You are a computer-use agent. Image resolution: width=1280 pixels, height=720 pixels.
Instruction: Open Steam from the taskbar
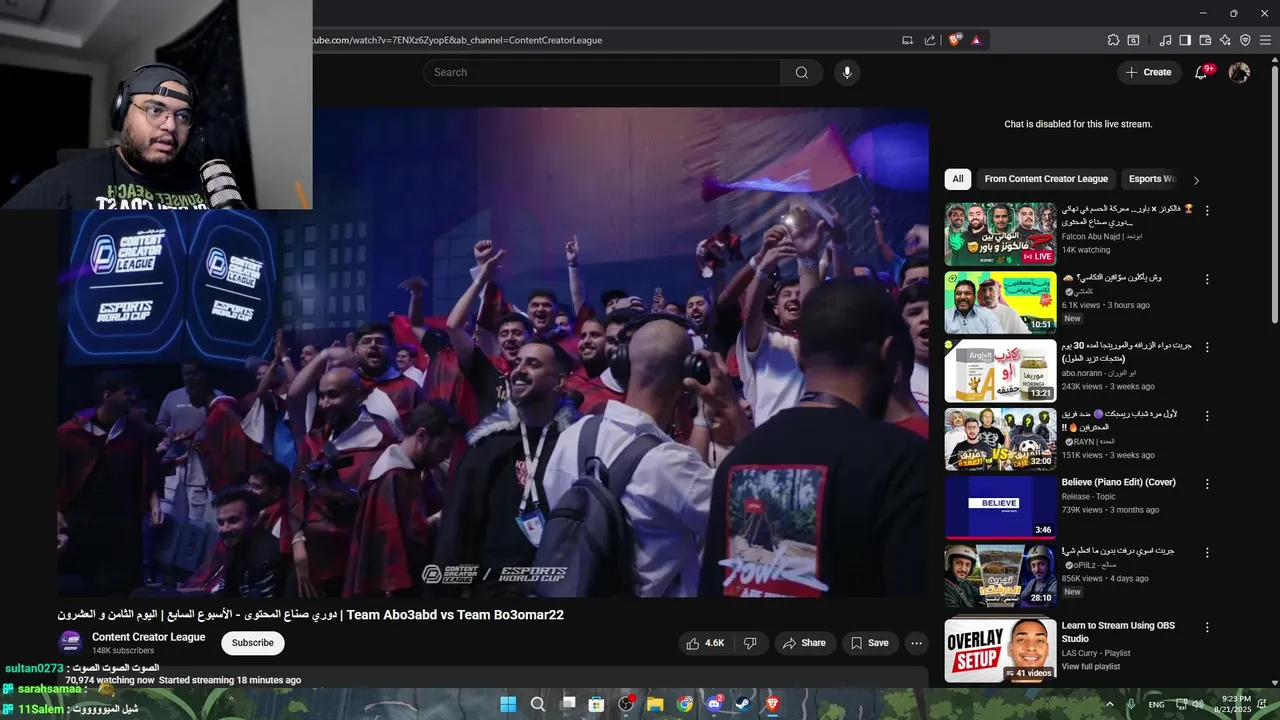(743, 704)
